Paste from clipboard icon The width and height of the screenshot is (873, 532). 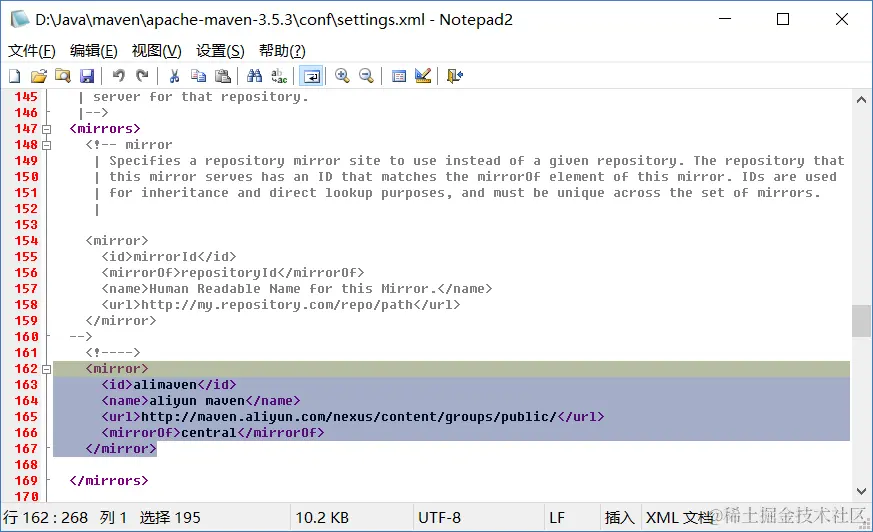223,76
